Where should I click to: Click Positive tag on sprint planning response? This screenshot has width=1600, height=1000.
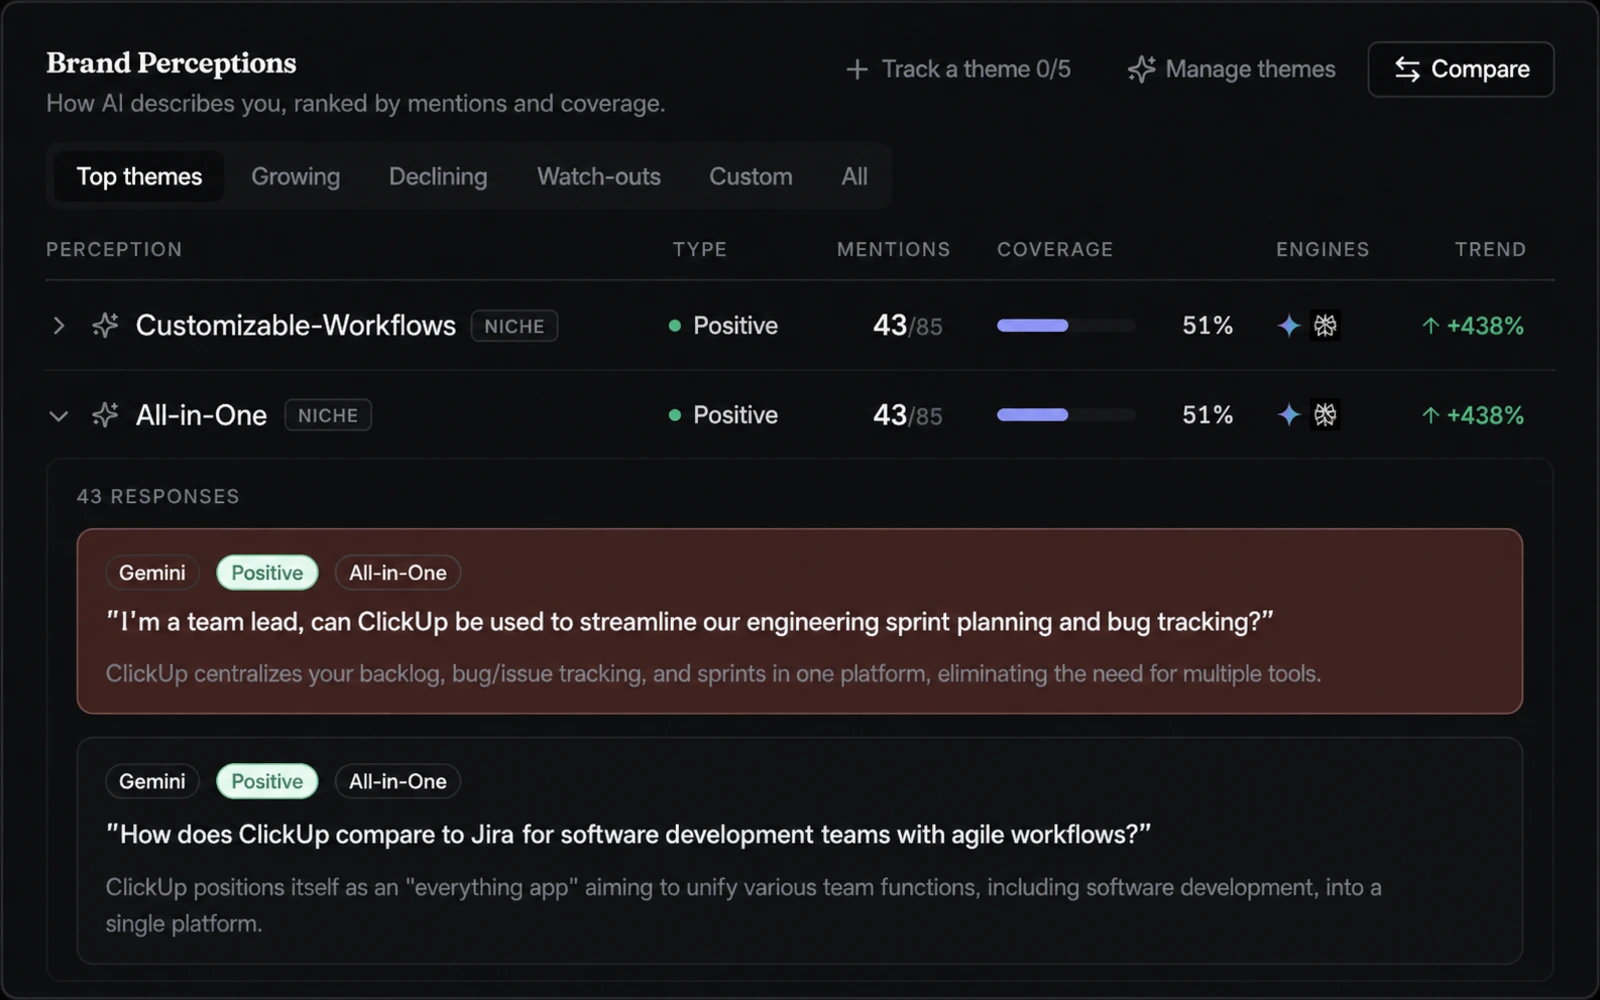(x=267, y=573)
